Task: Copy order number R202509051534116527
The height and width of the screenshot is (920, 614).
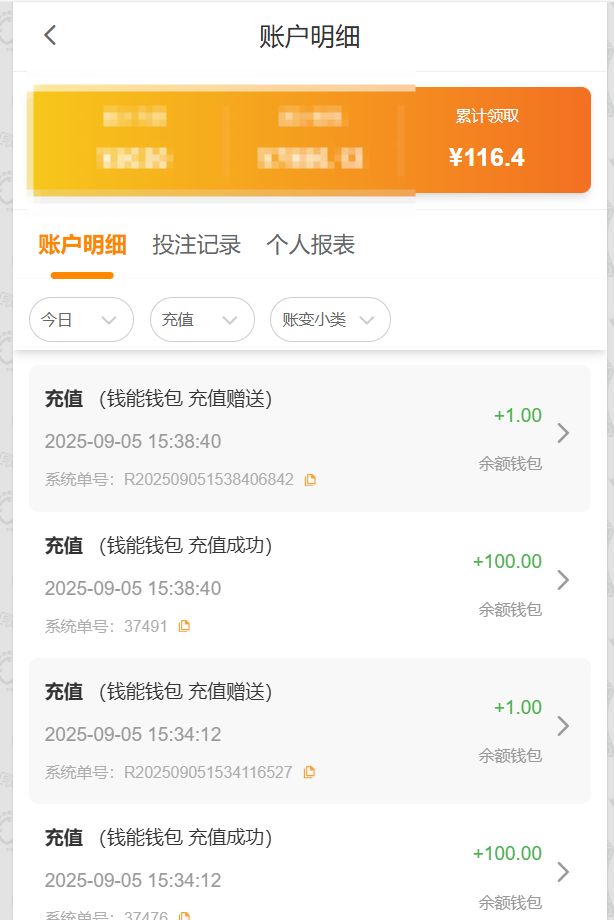Action: click(309, 772)
